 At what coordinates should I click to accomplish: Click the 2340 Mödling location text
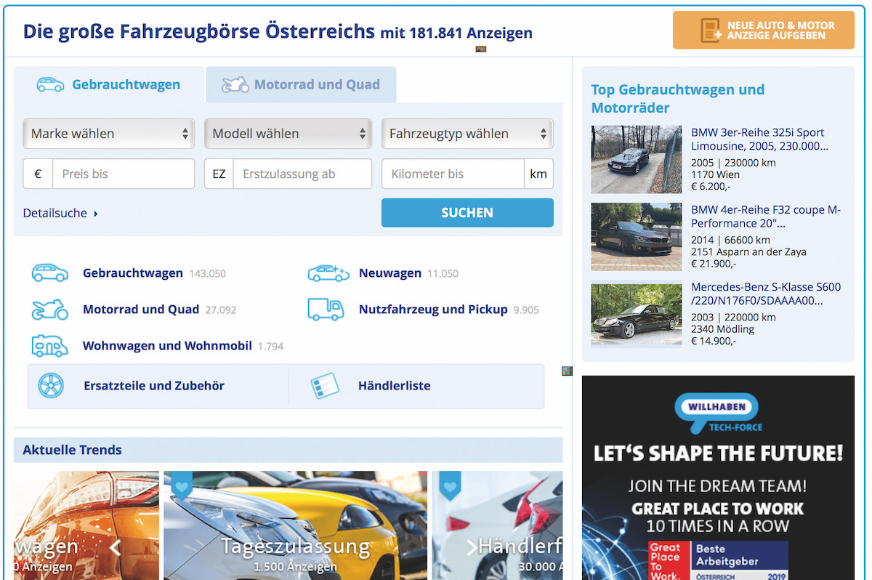pos(722,329)
